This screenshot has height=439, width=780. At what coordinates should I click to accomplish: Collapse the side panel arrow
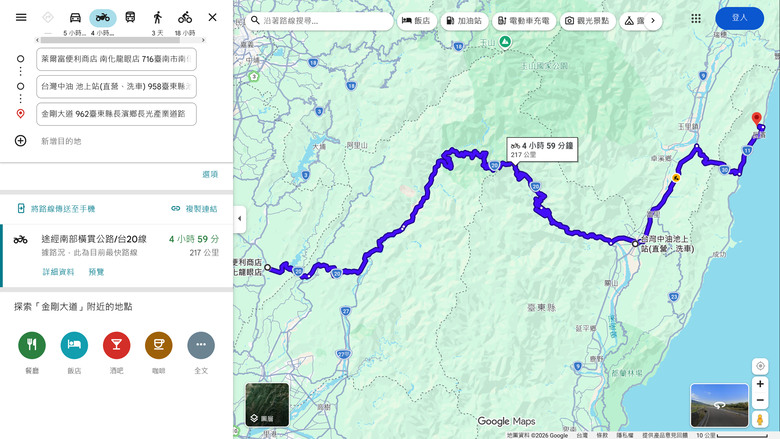[x=239, y=219]
